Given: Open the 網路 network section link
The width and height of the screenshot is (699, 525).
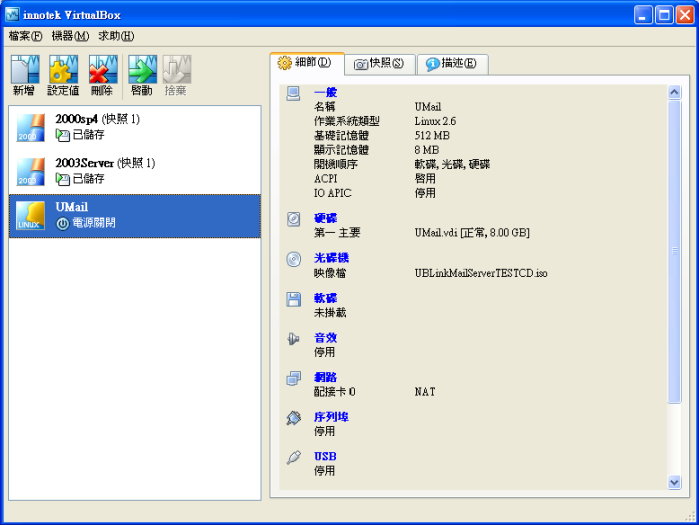Looking at the screenshot, I should pyautogui.click(x=325, y=378).
